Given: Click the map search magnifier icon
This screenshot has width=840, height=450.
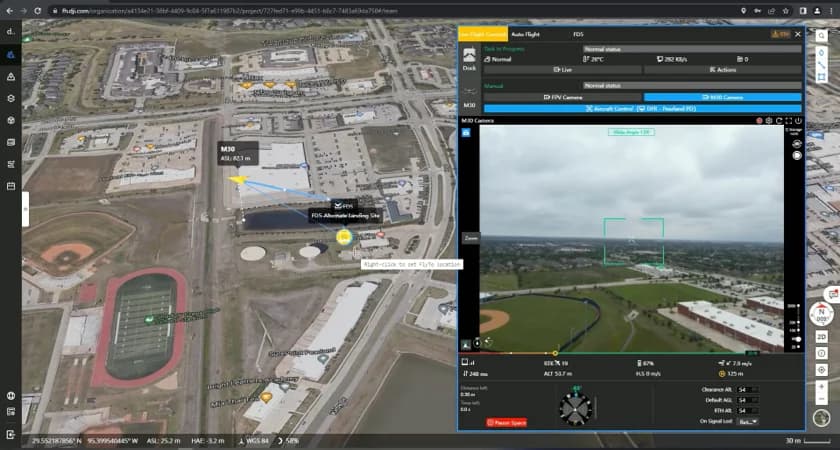Looking at the screenshot, I should (x=822, y=35).
